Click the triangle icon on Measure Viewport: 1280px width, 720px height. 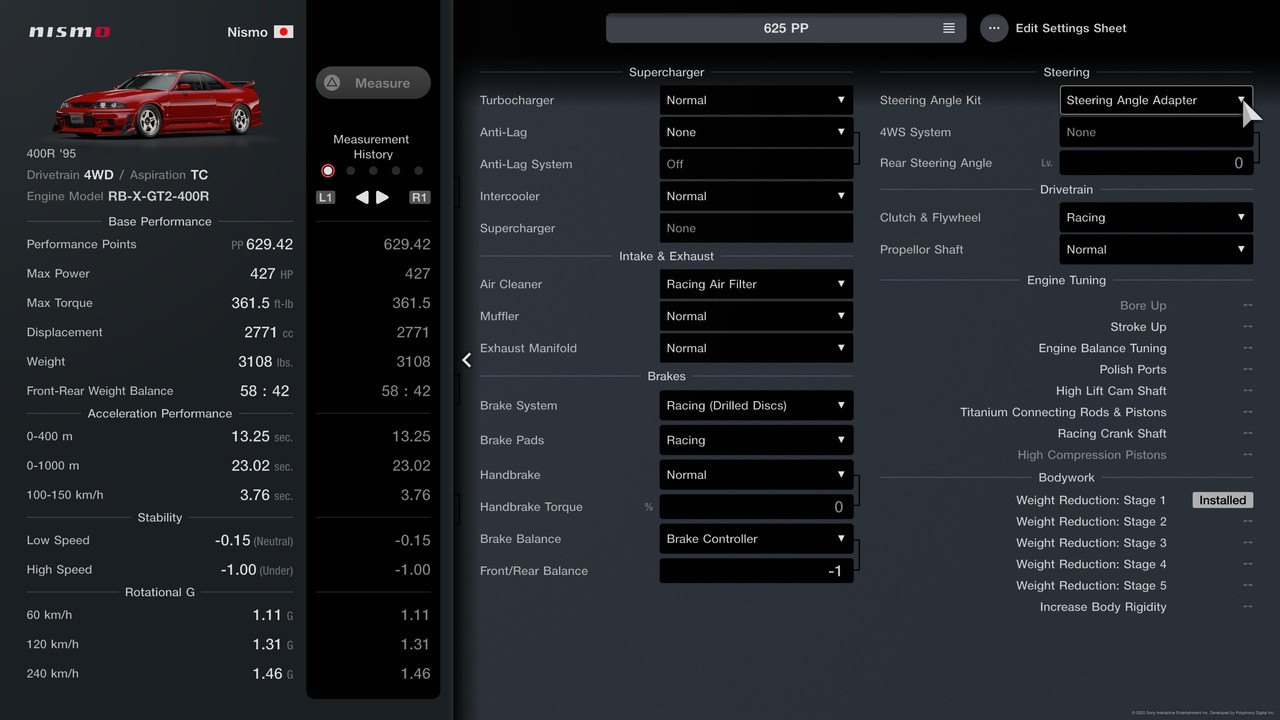click(x=332, y=83)
